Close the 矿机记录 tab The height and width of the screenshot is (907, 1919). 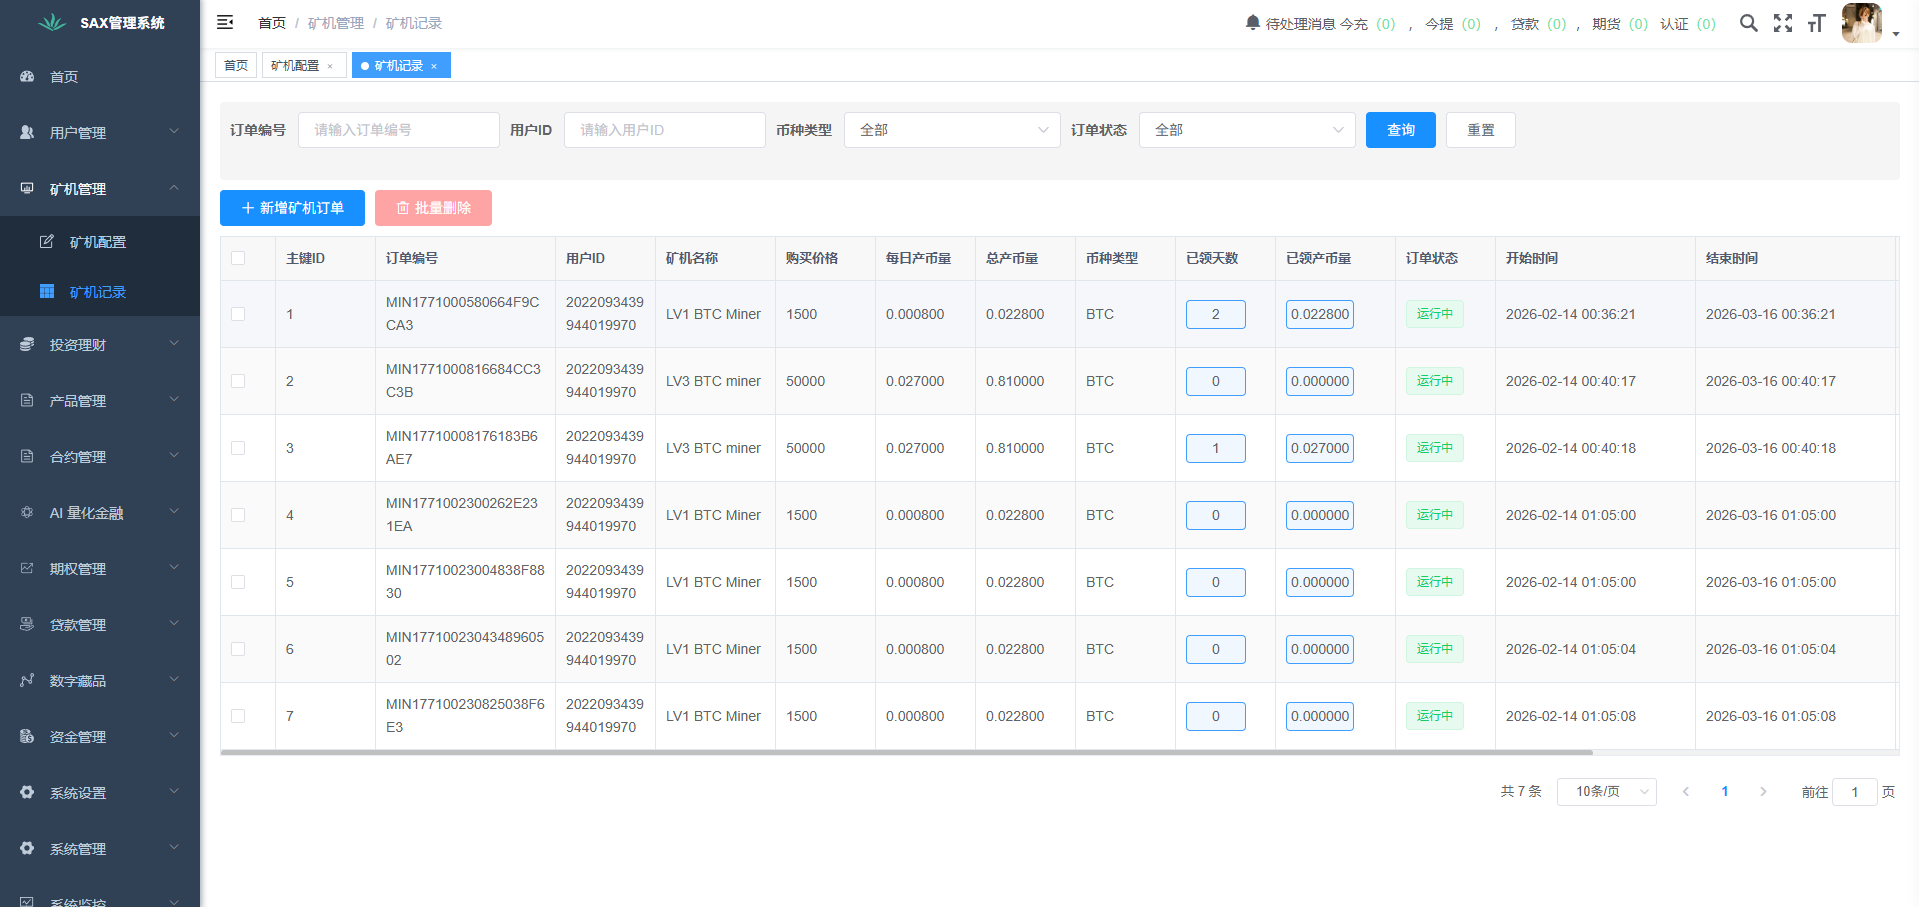click(434, 66)
